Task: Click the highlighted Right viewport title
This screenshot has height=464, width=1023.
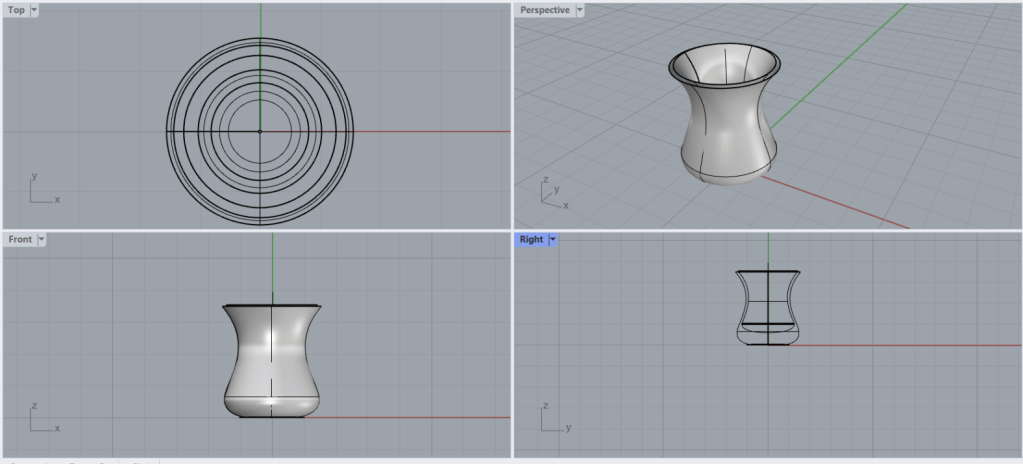Action: [531, 240]
